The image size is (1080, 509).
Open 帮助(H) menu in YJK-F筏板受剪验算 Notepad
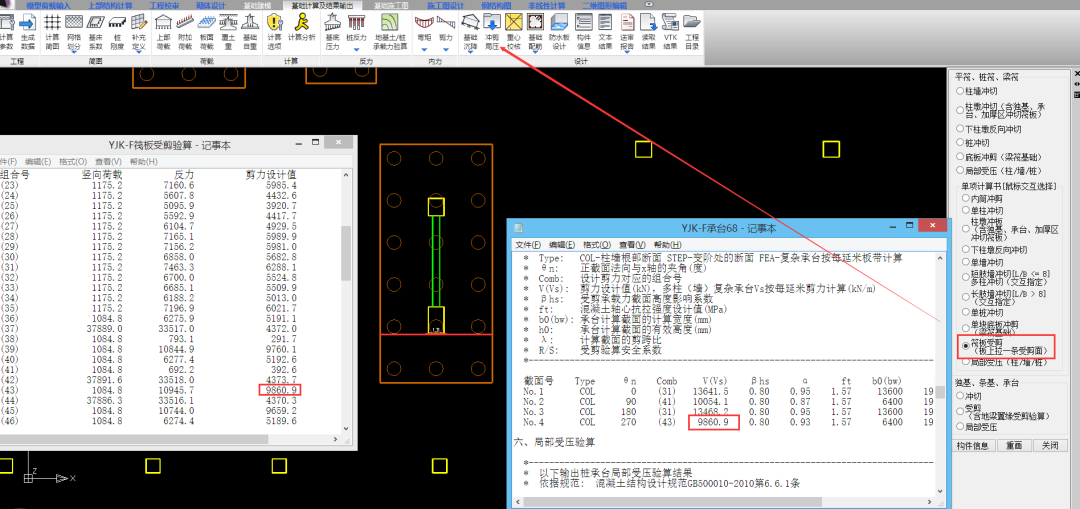(x=143, y=161)
